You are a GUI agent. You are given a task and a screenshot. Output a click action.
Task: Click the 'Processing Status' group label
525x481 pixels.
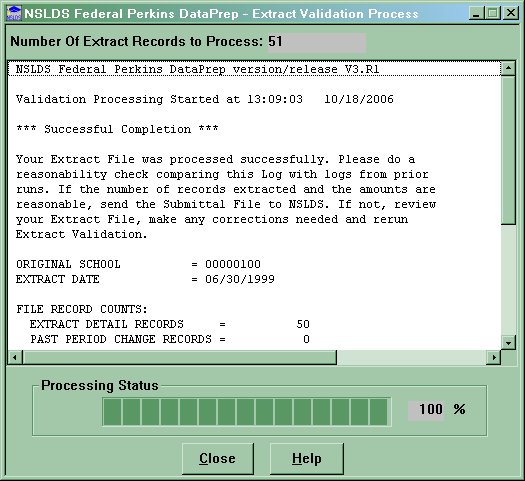pyautogui.click(x=100, y=385)
